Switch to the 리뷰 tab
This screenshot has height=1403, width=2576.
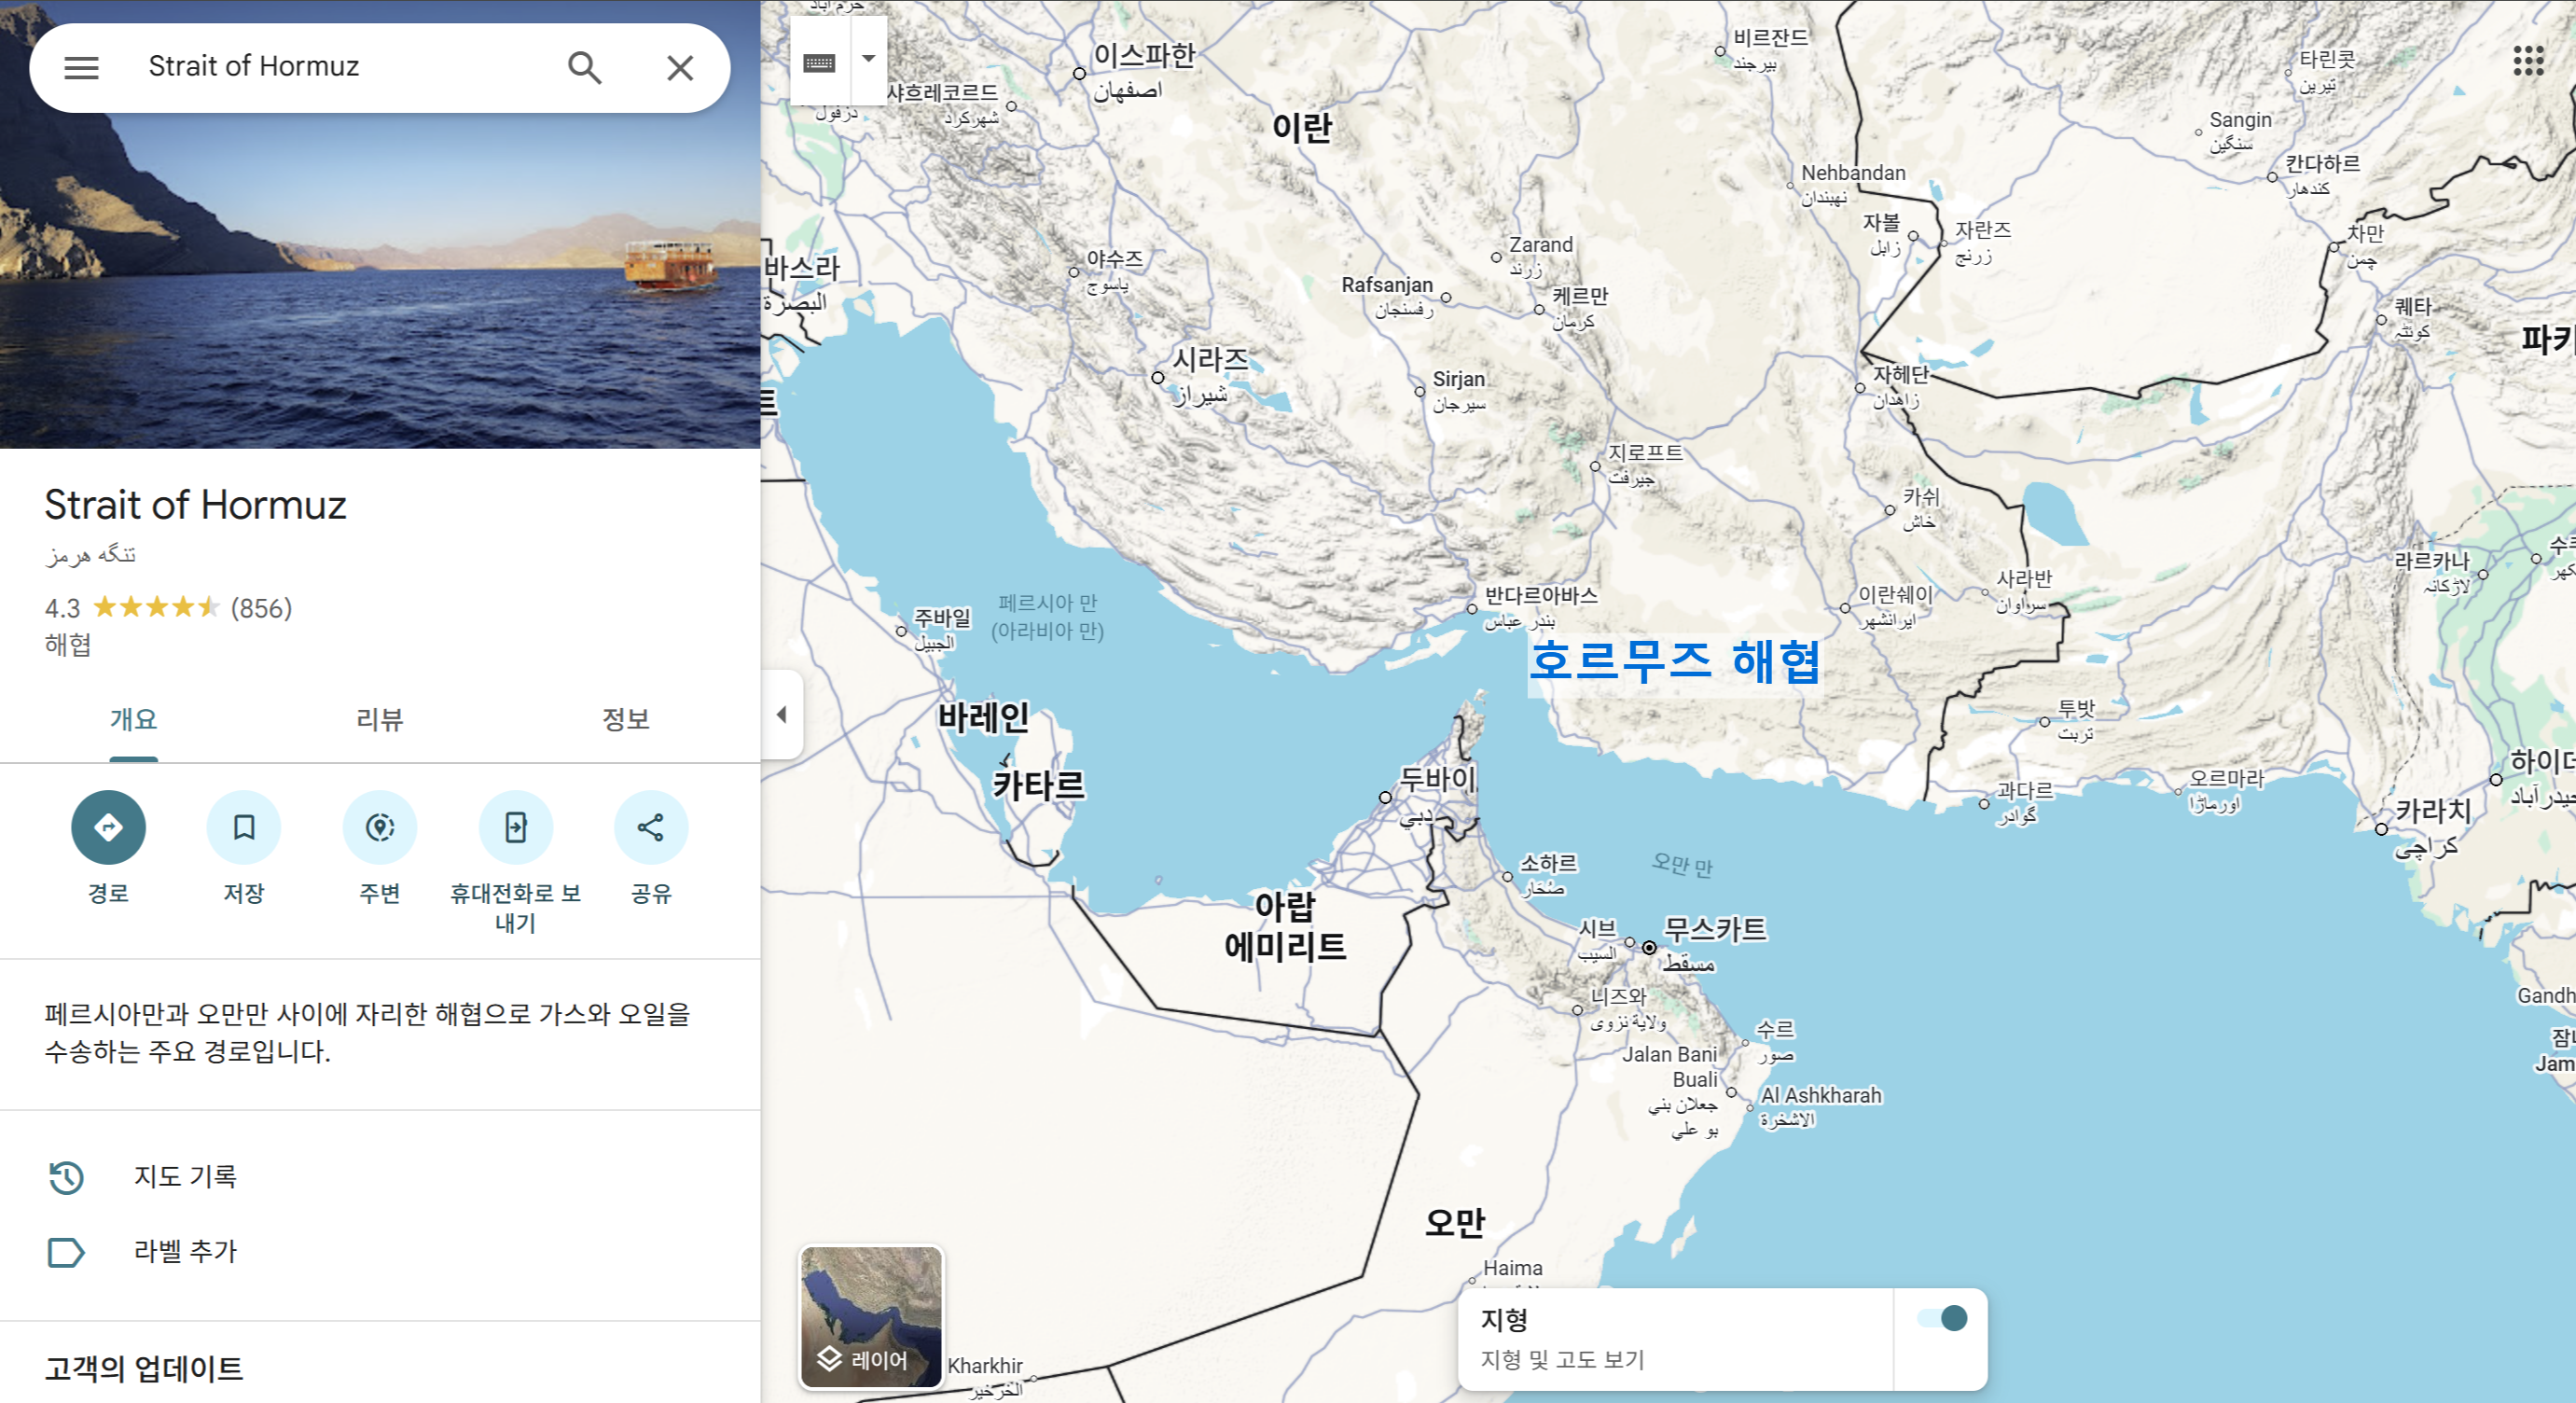coord(379,719)
